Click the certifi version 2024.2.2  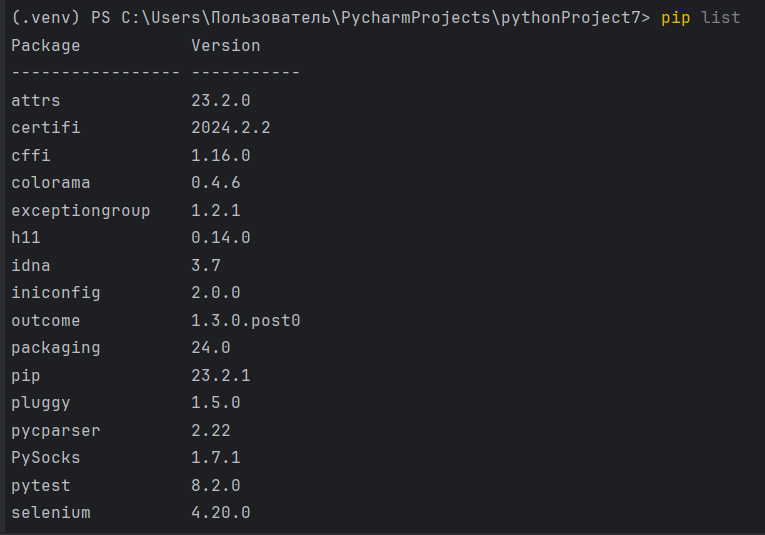[230, 128]
